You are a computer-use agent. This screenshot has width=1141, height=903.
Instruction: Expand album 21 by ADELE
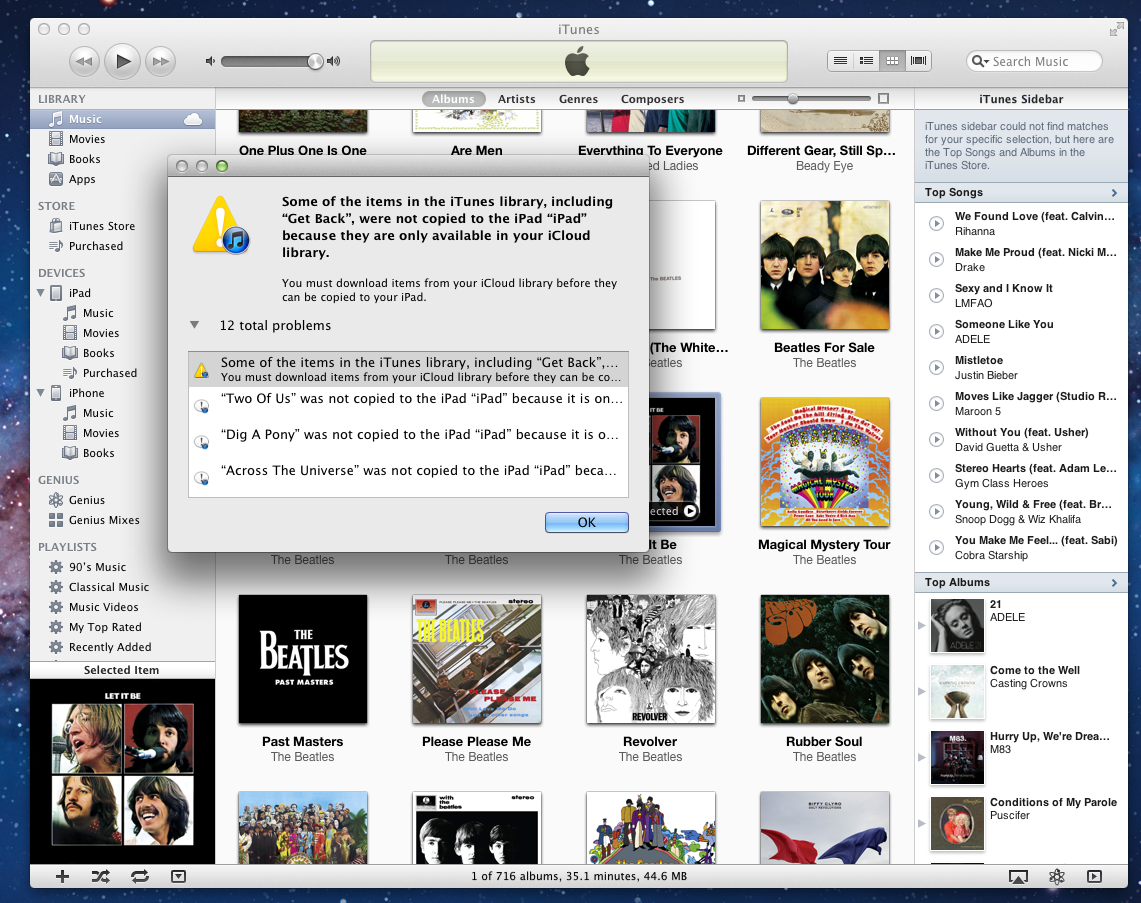click(921, 625)
